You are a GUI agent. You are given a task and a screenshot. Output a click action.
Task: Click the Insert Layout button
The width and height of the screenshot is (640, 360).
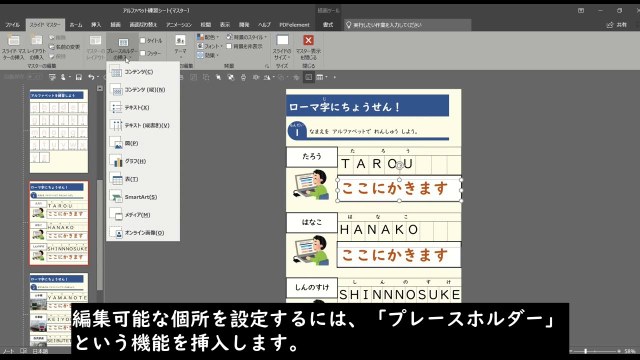(36, 48)
